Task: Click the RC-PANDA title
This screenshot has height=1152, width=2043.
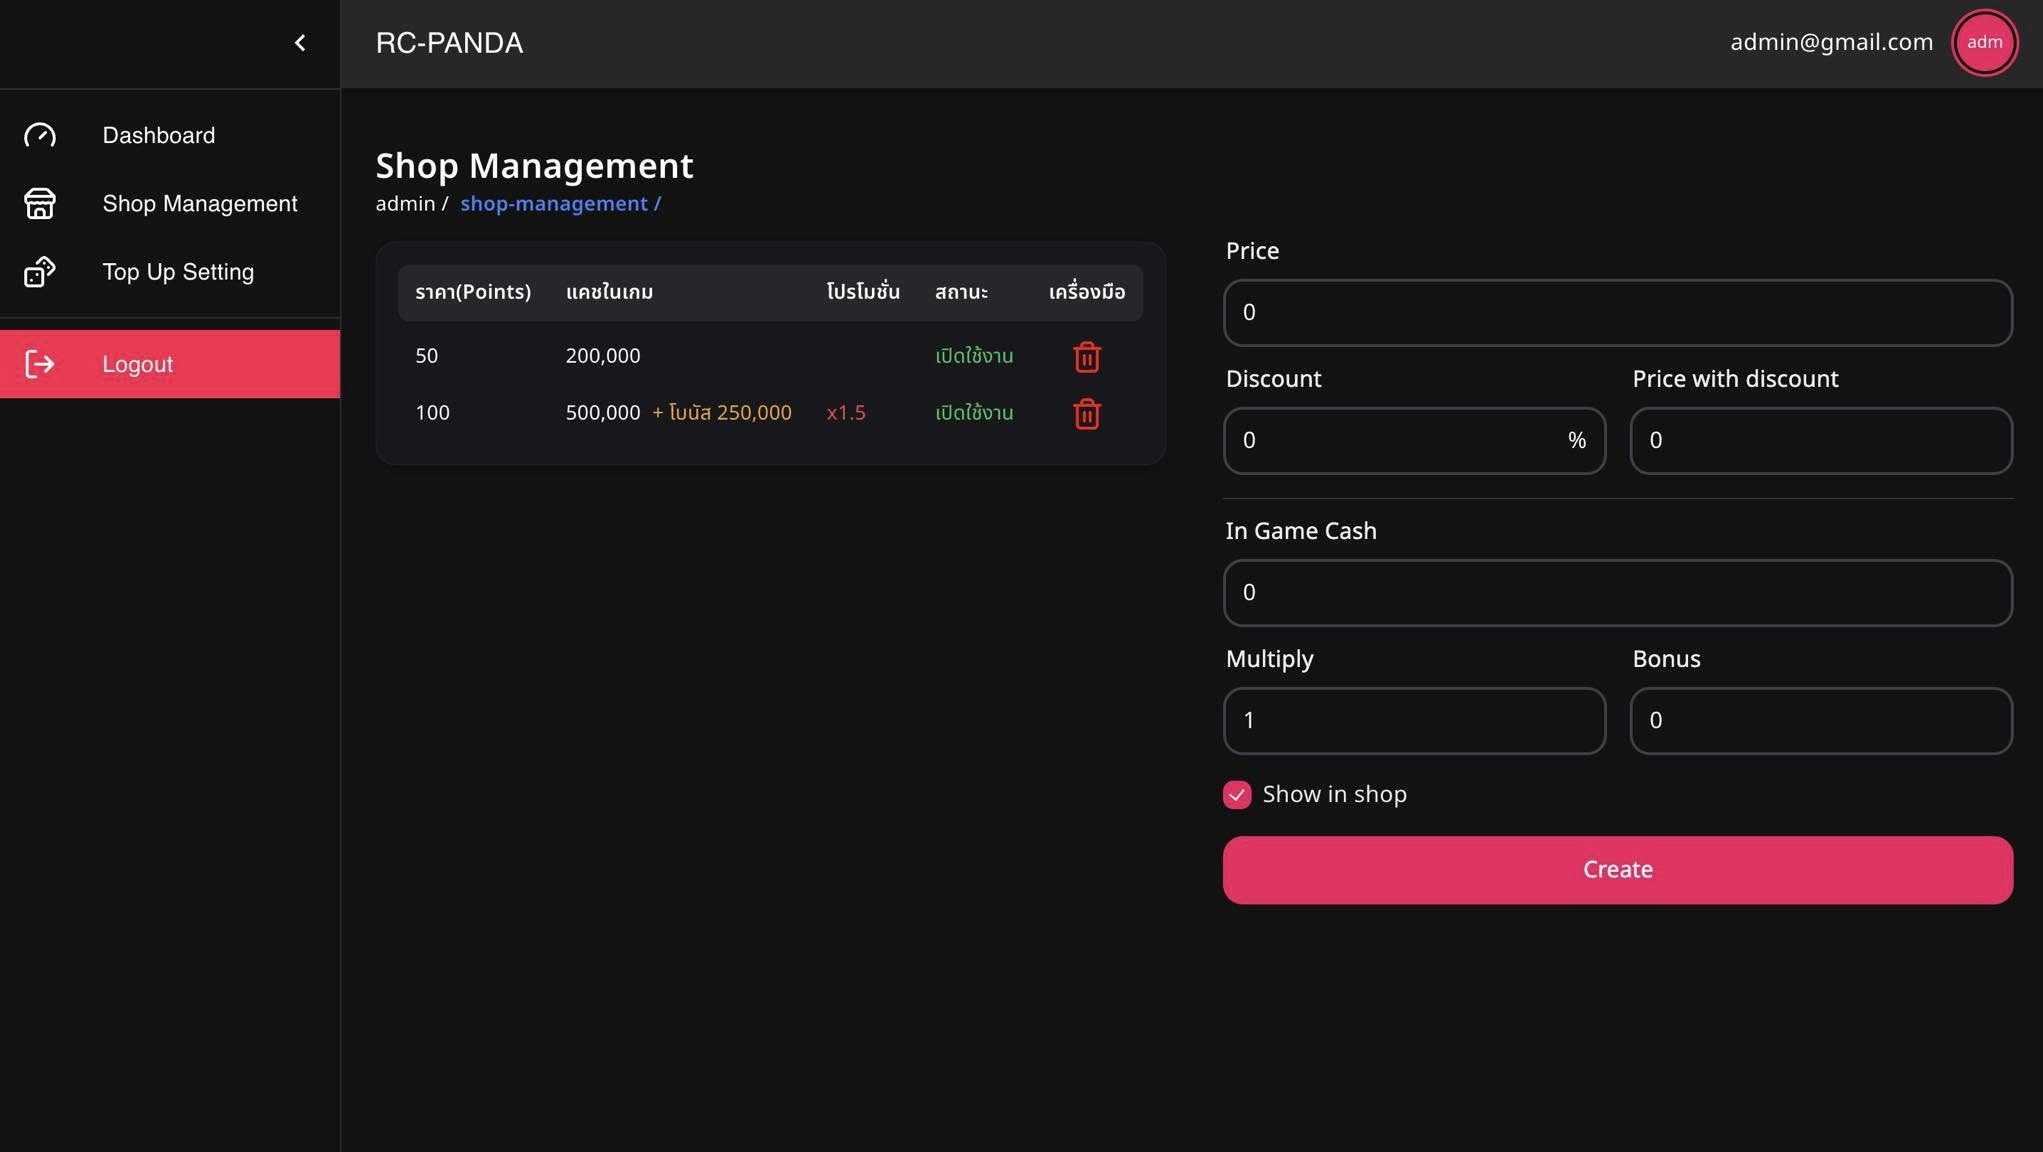Action: pyautogui.click(x=449, y=43)
